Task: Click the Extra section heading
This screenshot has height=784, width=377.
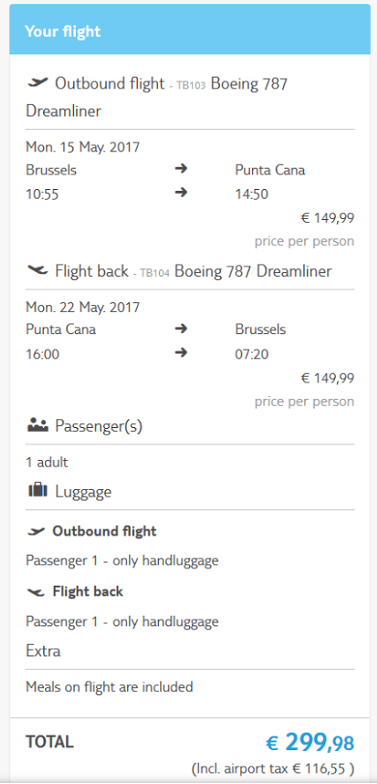Action: pyautogui.click(x=43, y=651)
